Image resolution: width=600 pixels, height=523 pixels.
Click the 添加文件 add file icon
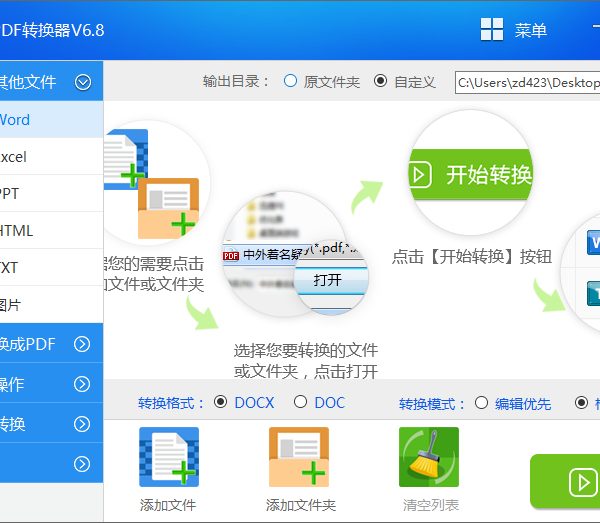pyautogui.click(x=168, y=458)
